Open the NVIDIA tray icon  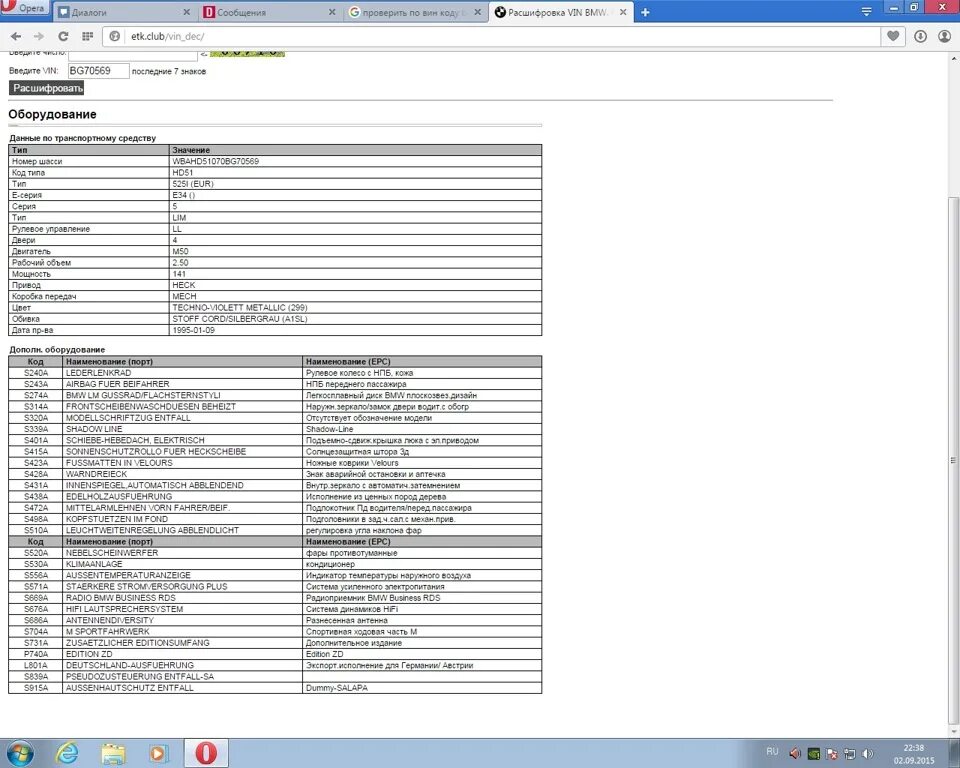click(814, 754)
